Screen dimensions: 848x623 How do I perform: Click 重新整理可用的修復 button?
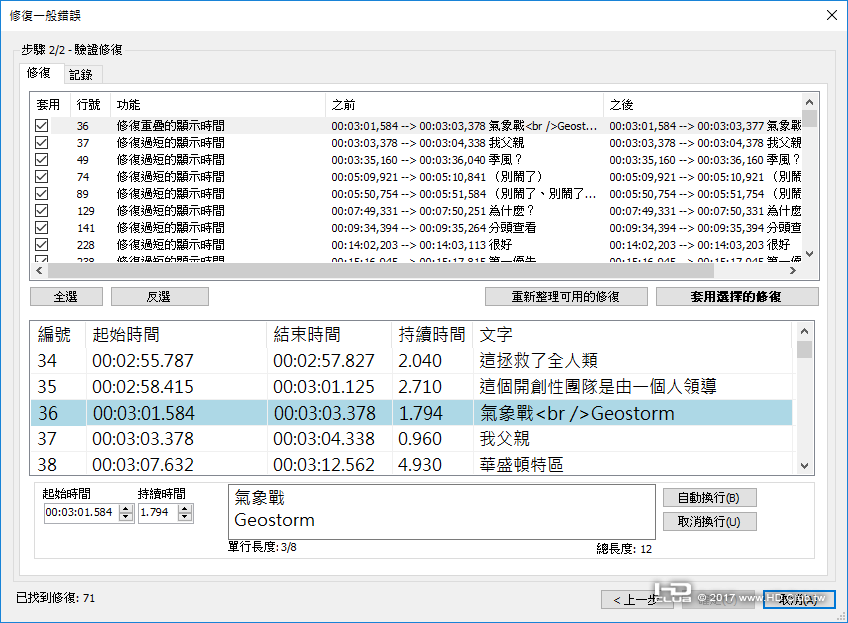[x=566, y=296]
